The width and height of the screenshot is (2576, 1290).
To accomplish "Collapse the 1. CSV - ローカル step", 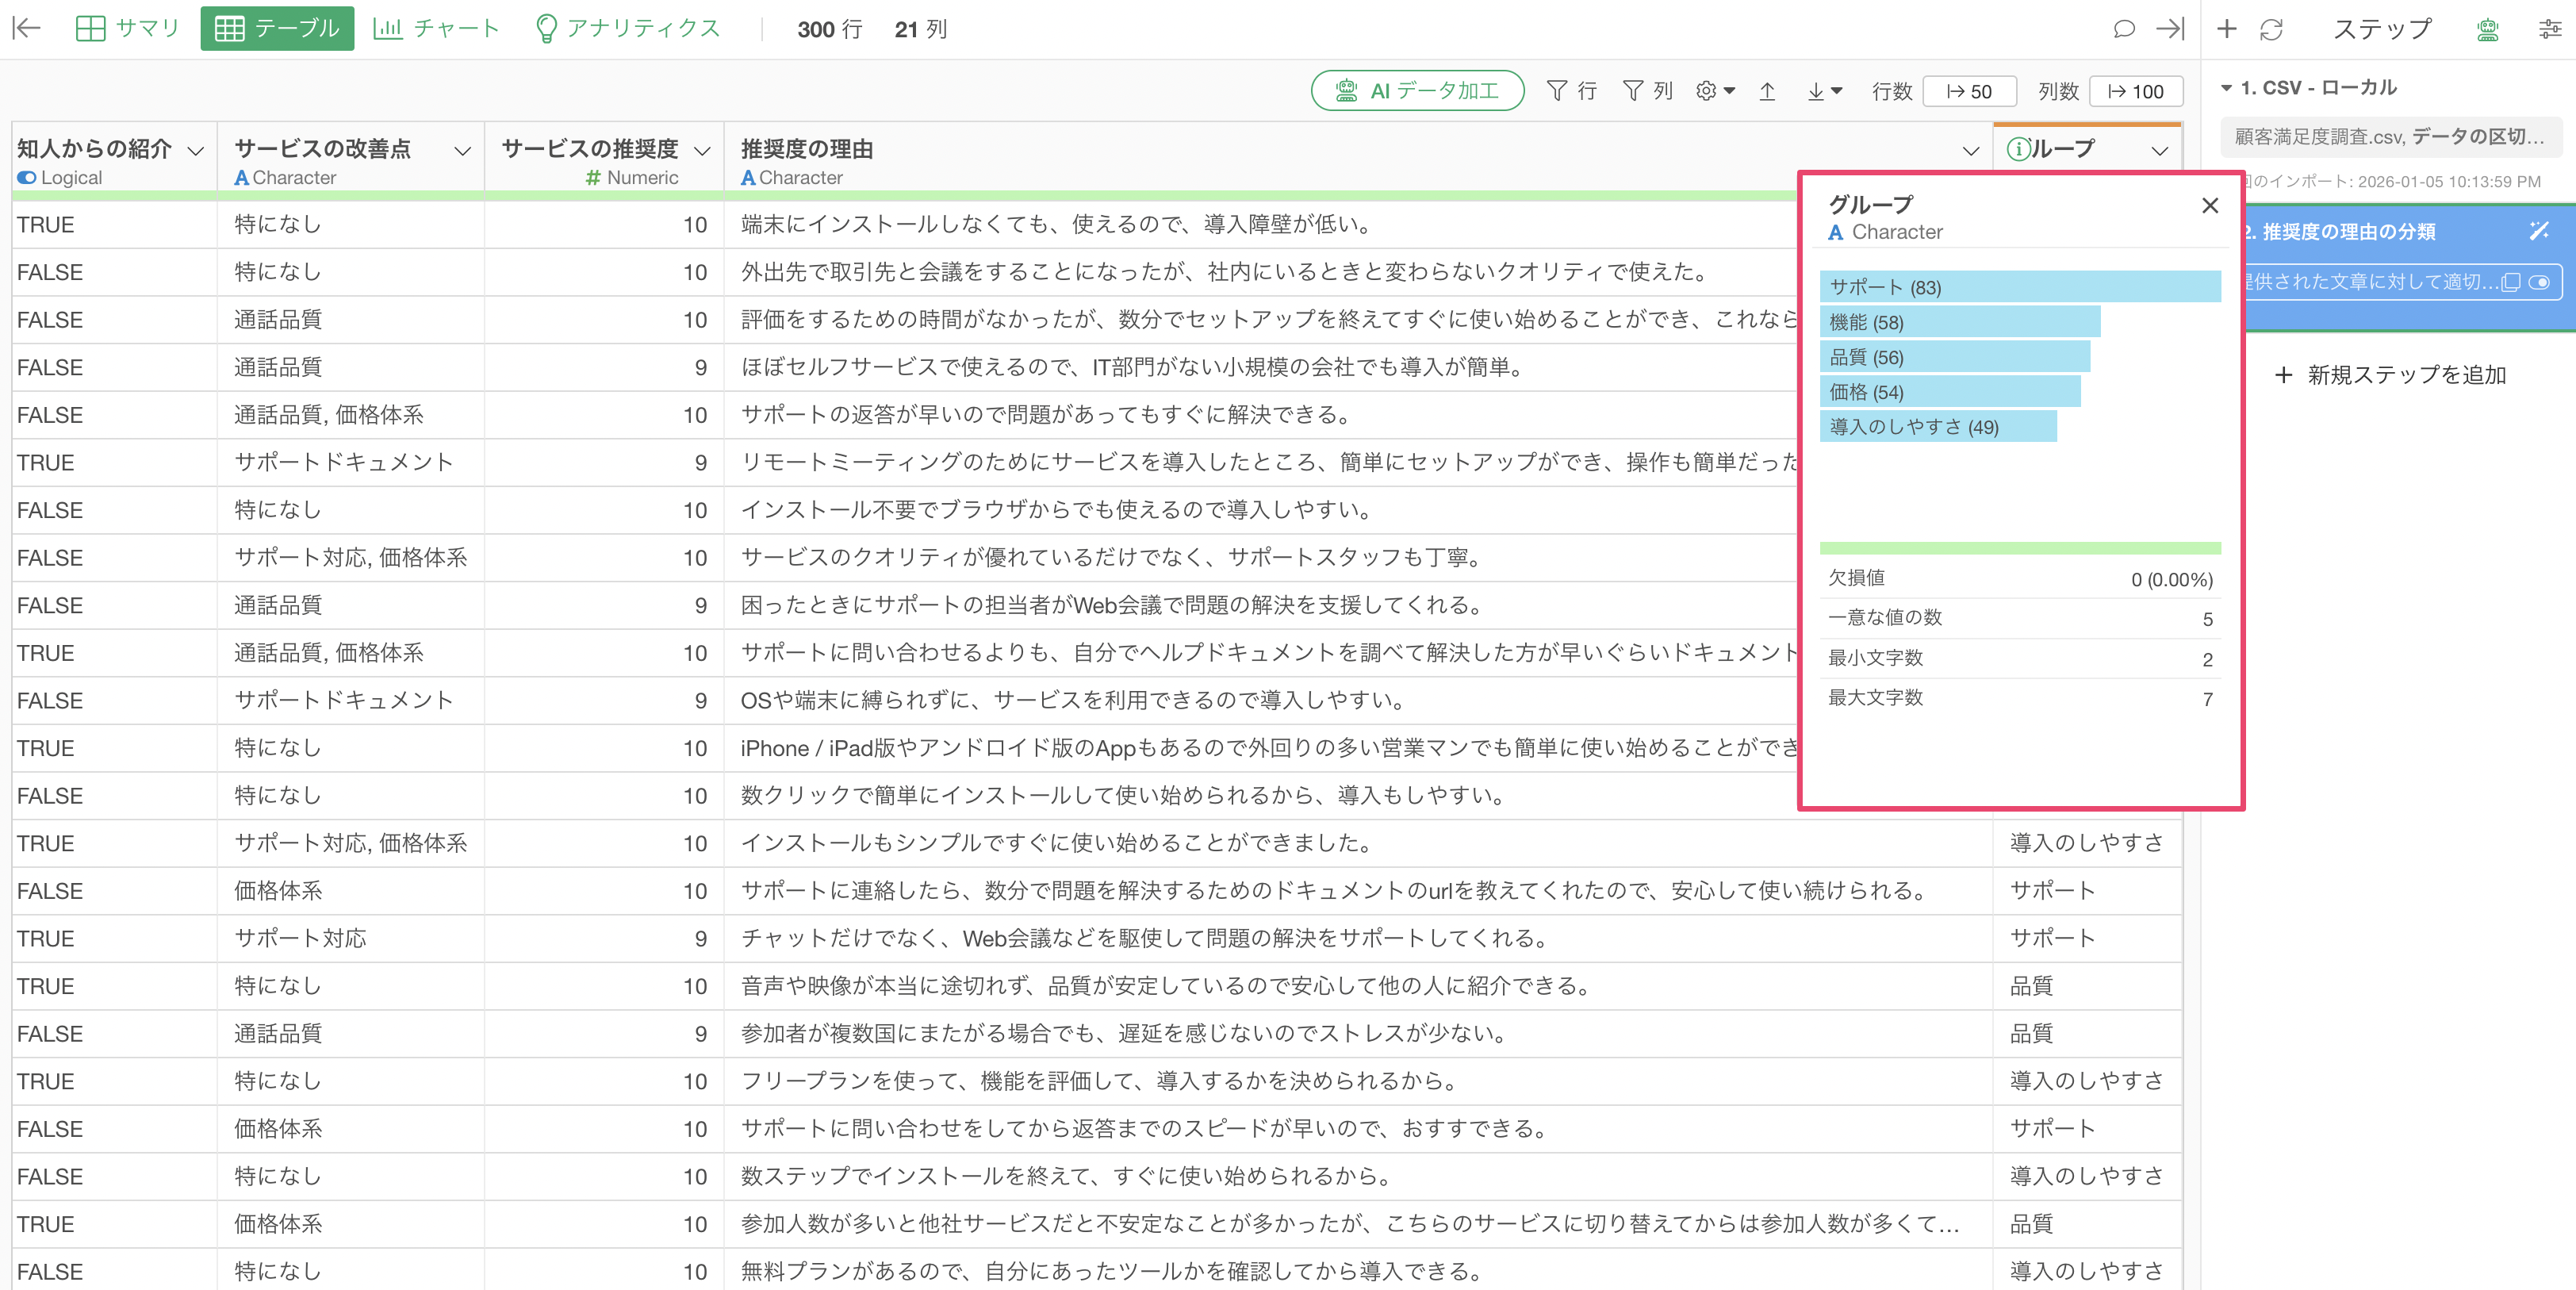I will click(x=2227, y=88).
